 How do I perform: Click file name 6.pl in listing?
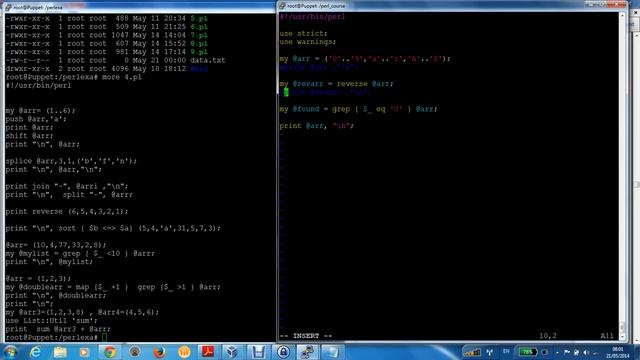pyautogui.click(x=199, y=27)
